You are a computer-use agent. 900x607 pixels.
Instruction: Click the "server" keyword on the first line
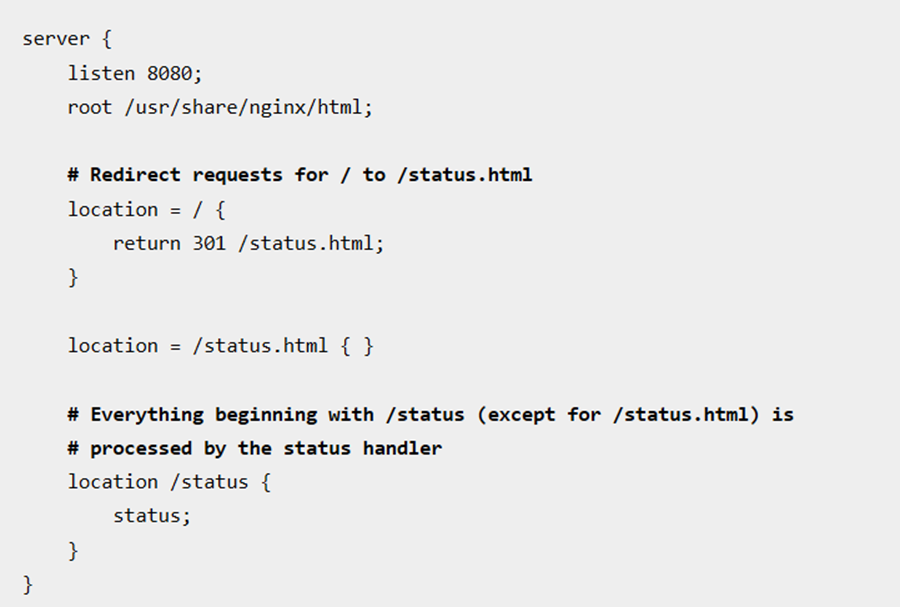point(56,39)
